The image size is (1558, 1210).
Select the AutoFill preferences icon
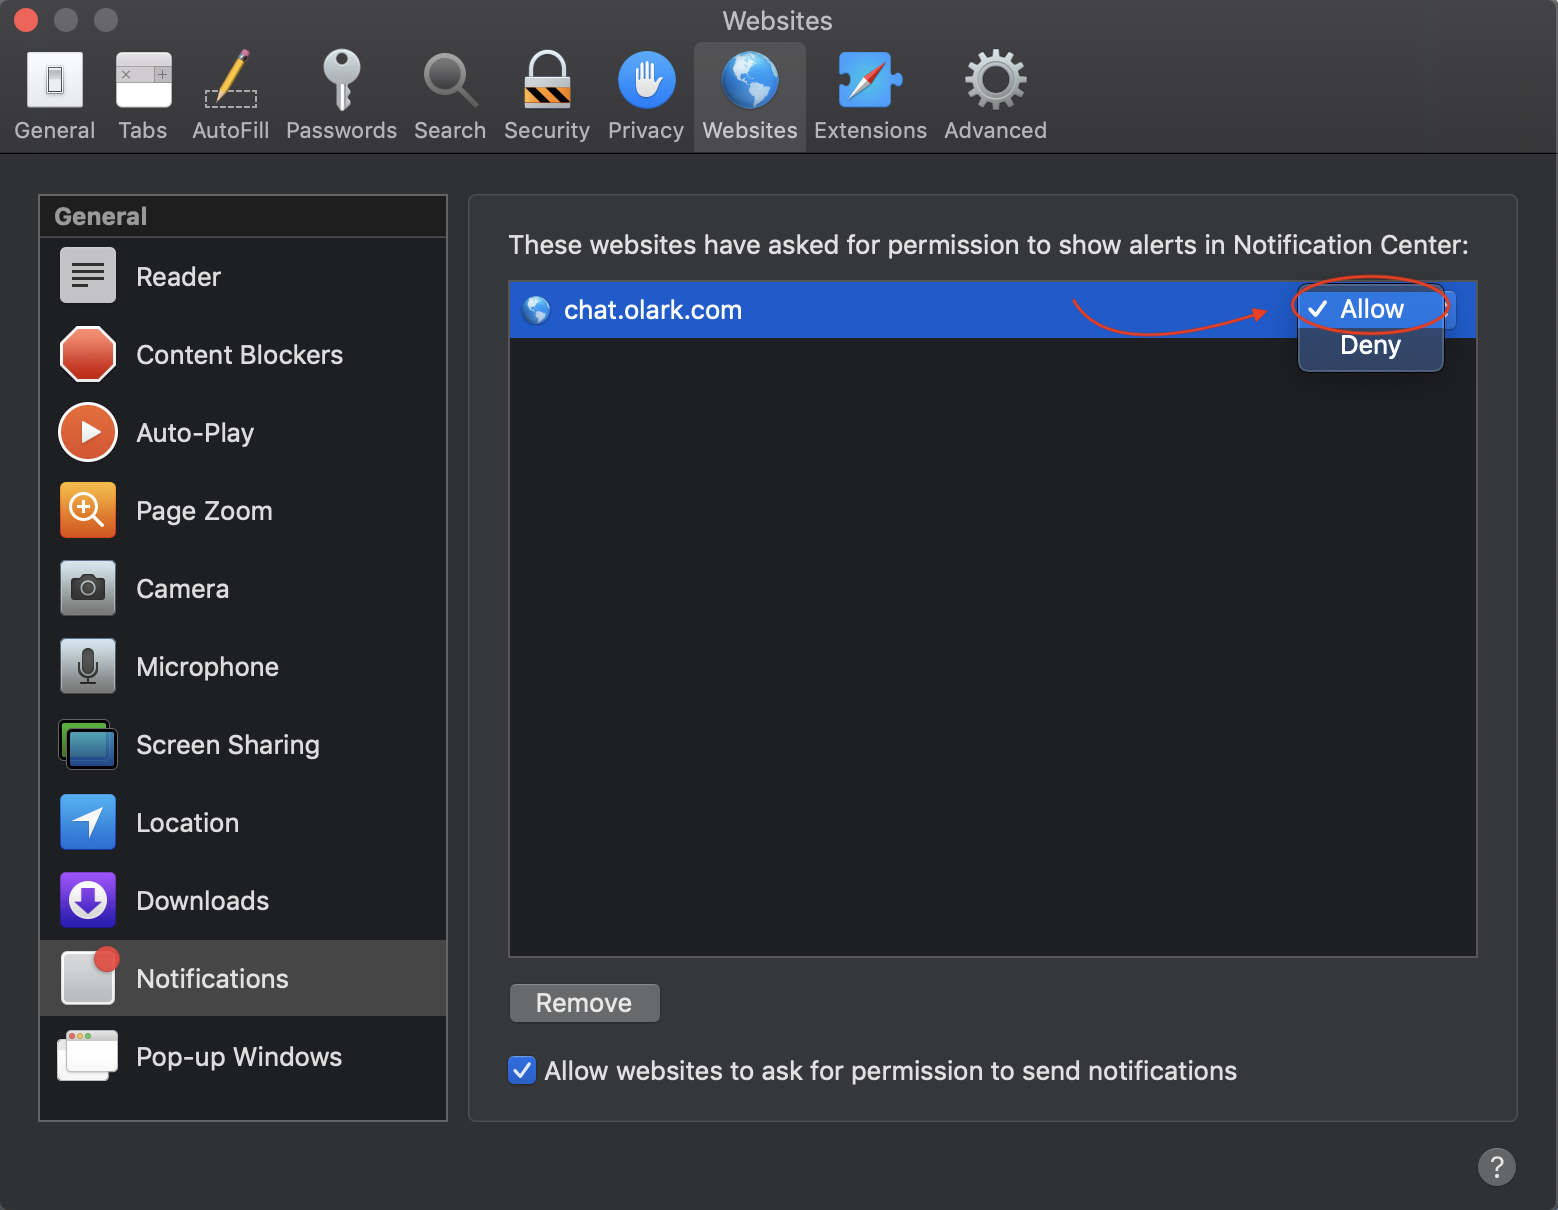coord(230,95)
